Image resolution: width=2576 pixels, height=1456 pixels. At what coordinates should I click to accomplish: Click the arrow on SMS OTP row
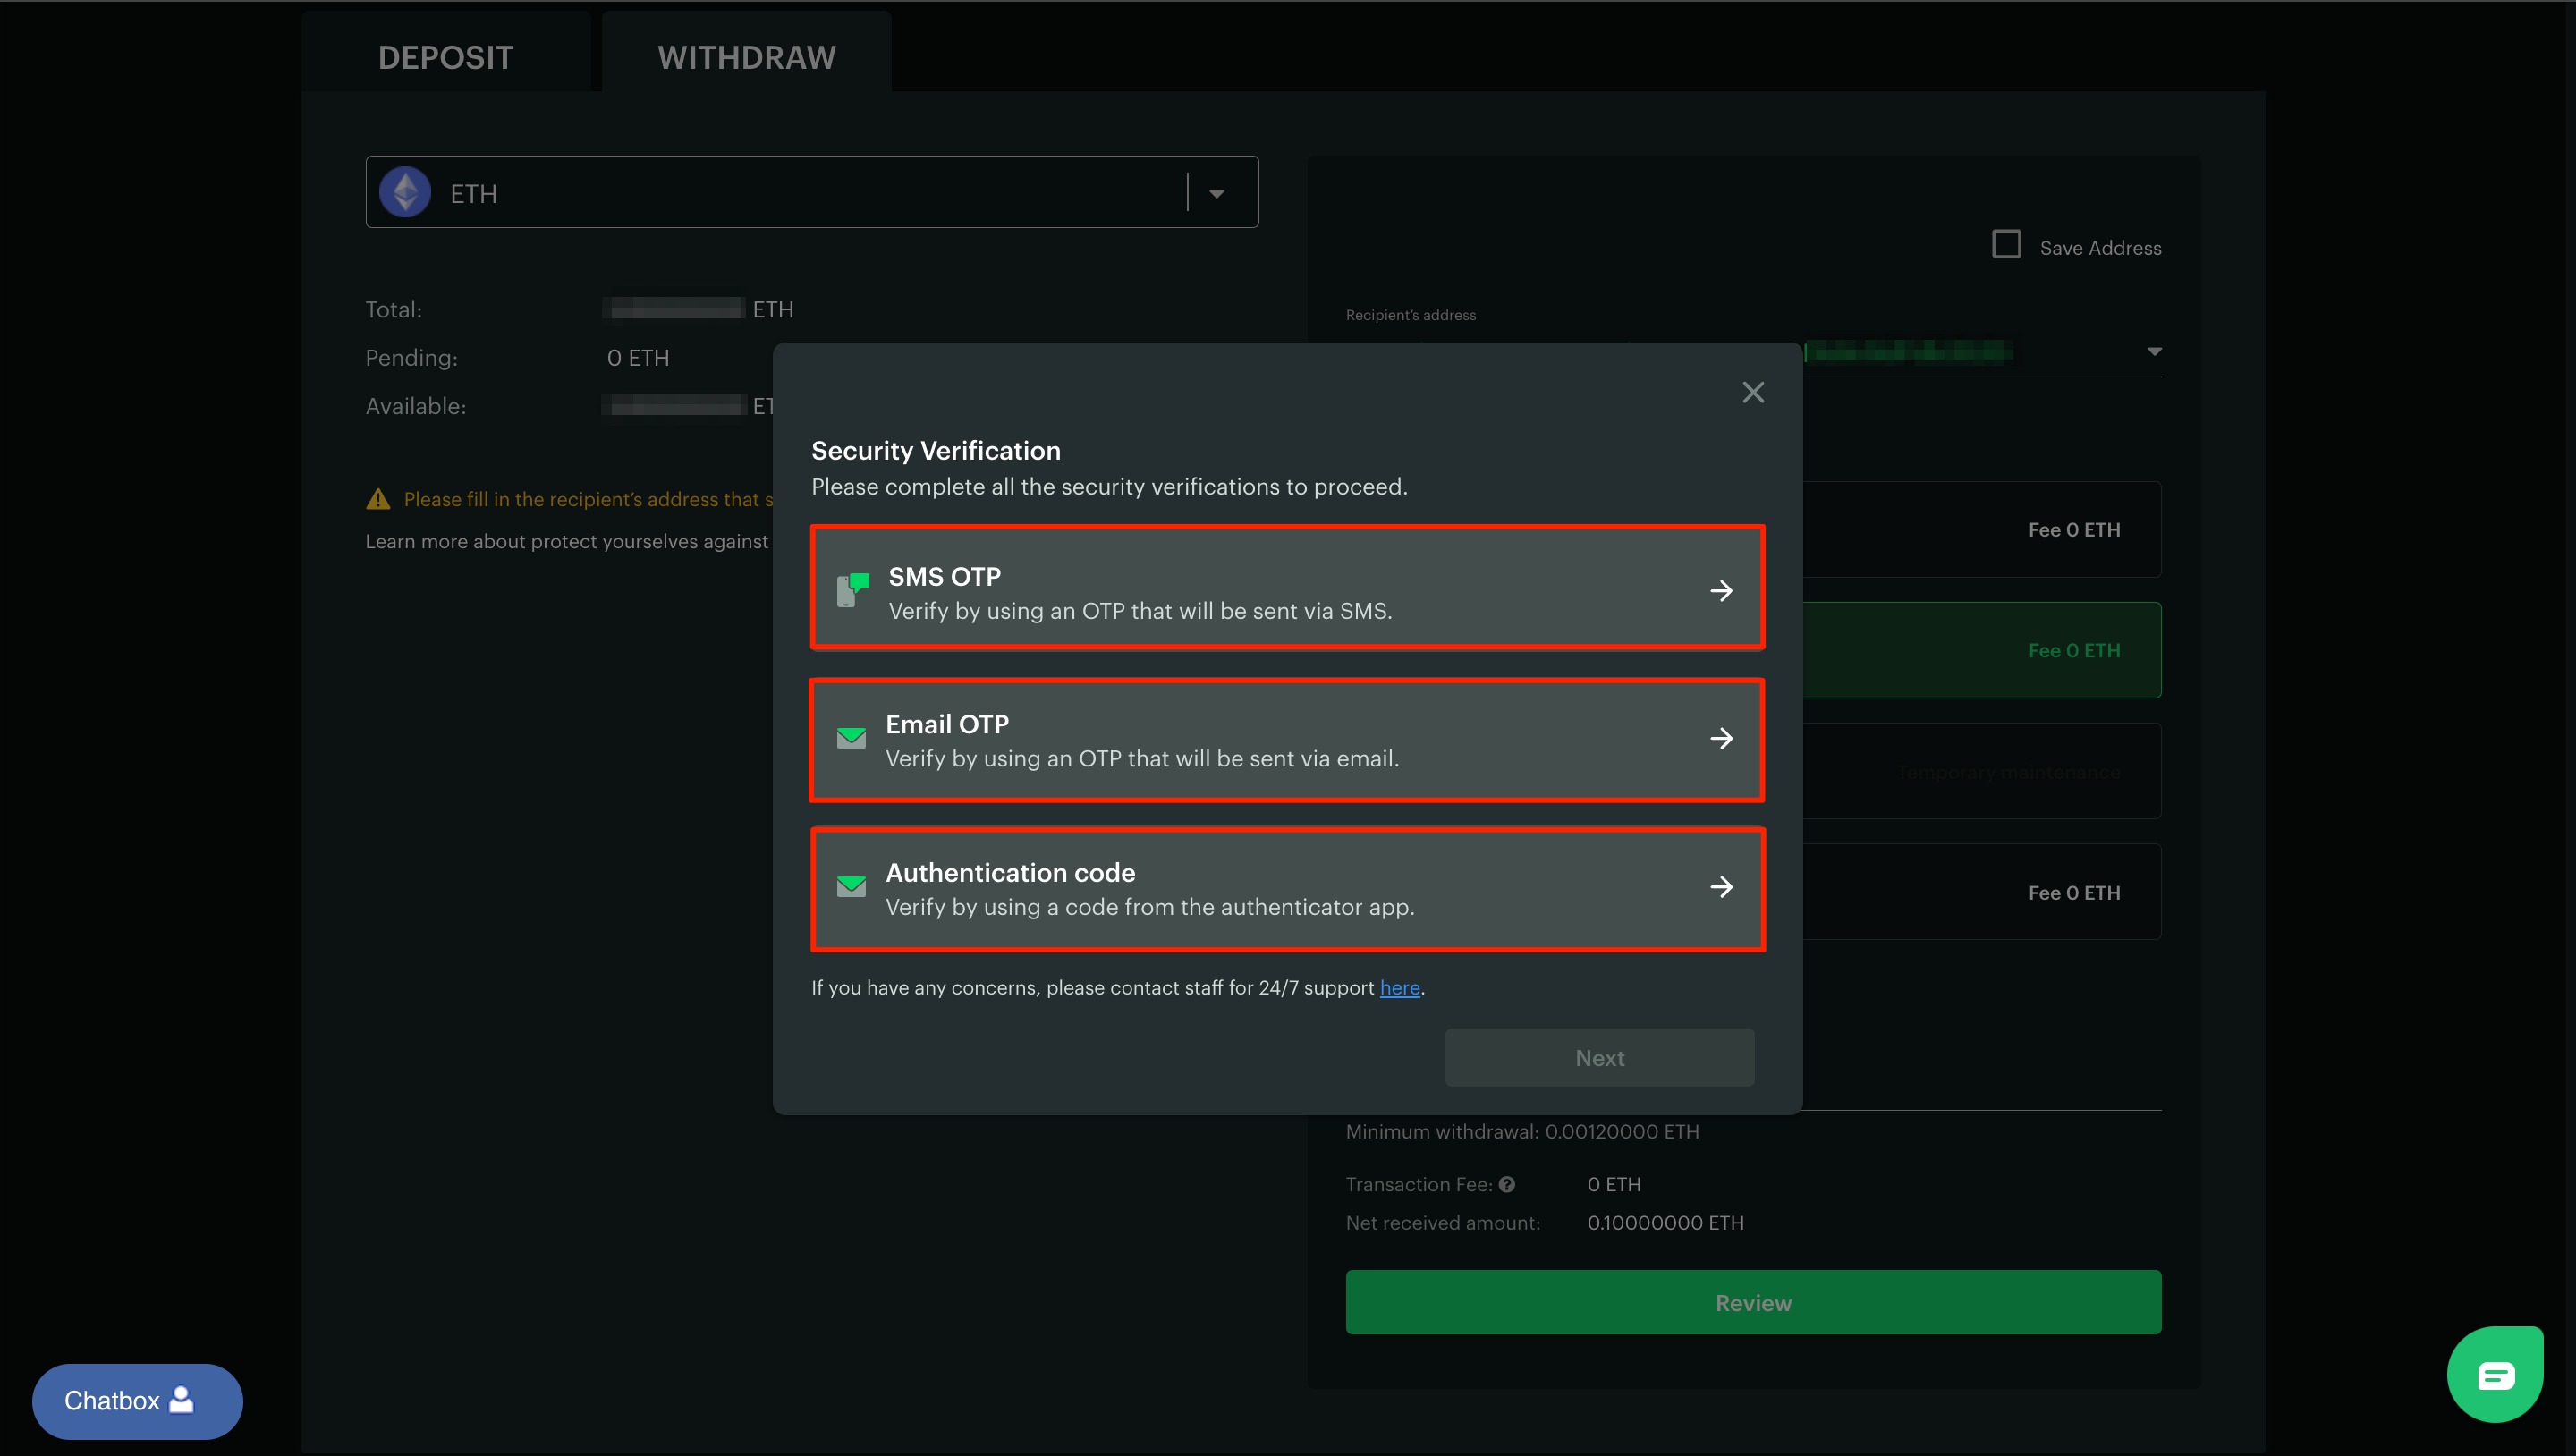1721,590
